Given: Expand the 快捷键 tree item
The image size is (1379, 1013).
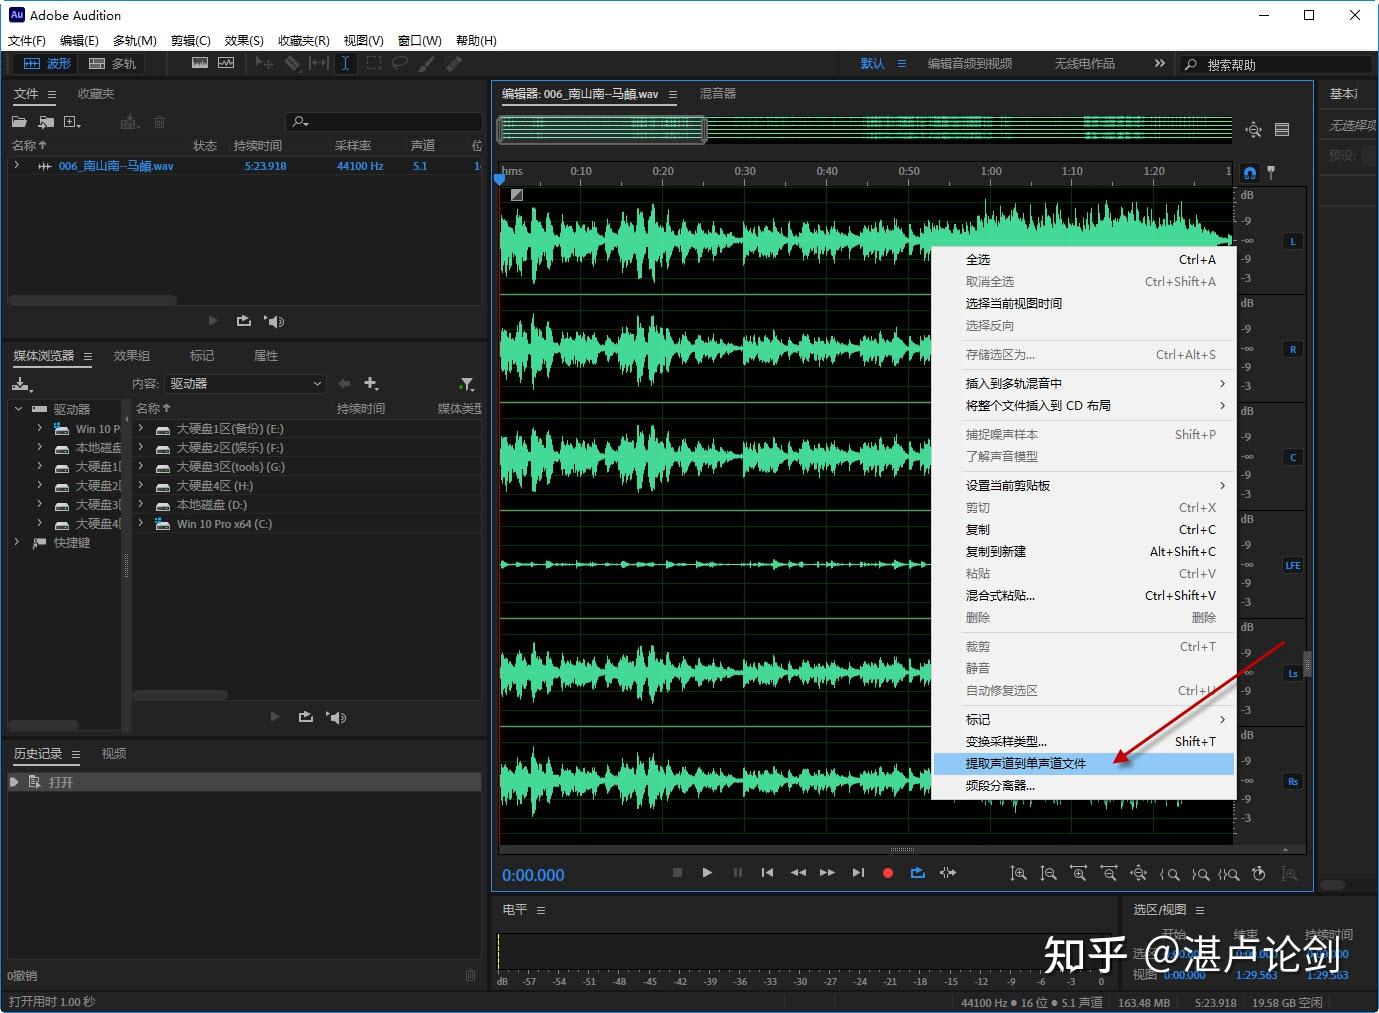Looking at the screenshot, I should (x=18, y=543).
